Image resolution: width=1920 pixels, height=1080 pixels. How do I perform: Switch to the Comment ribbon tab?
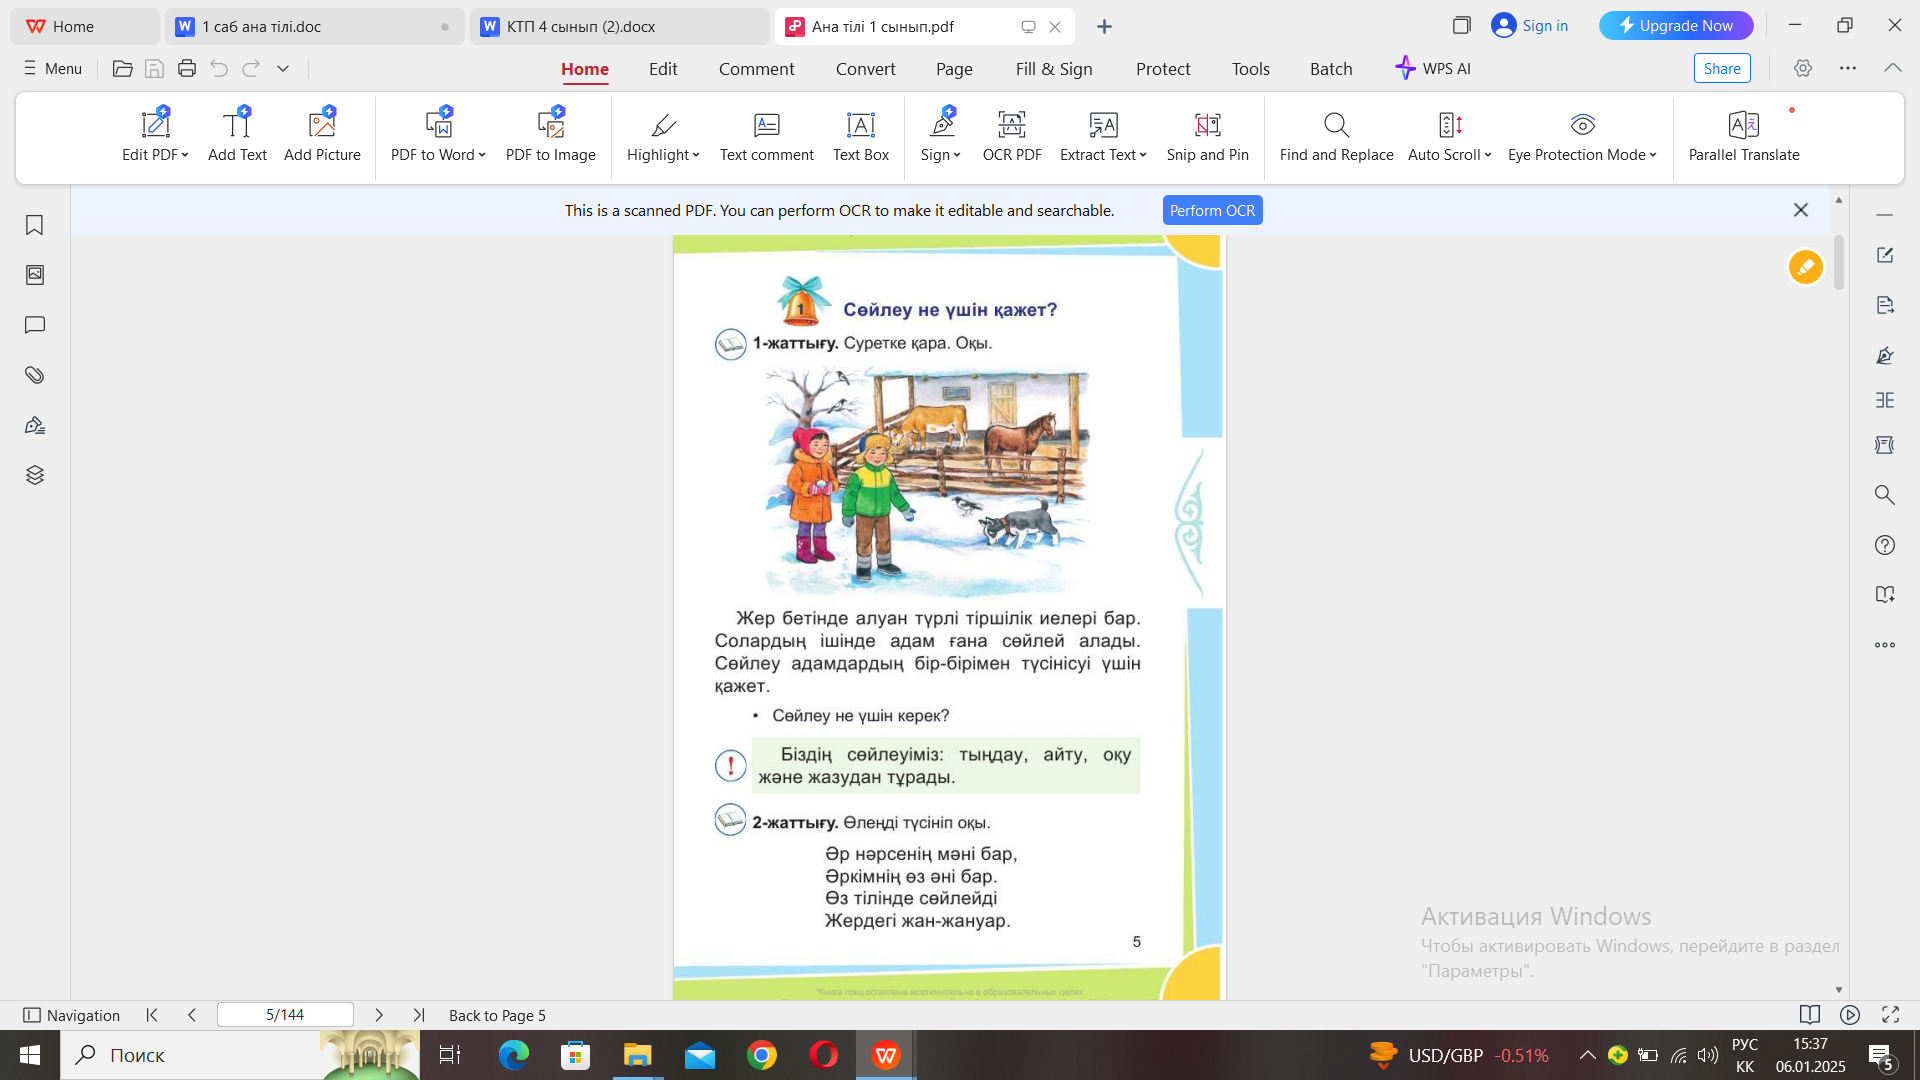(756, 69)
